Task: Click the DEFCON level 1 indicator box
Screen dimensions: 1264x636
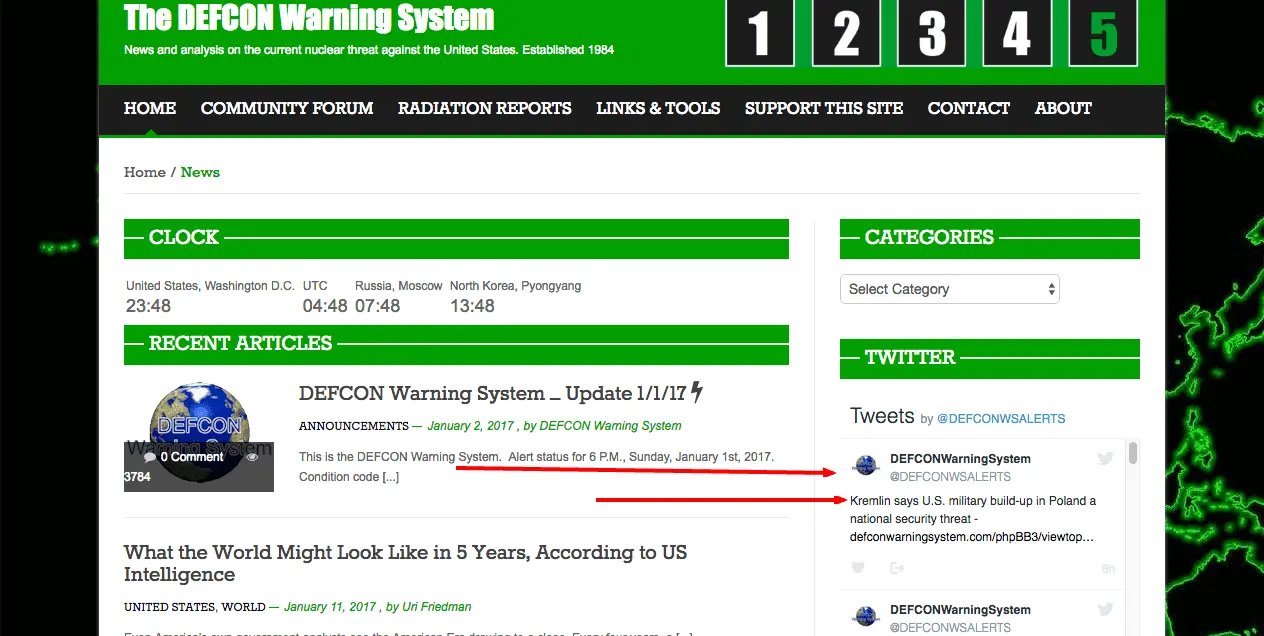Action: [x=759, y=33]
